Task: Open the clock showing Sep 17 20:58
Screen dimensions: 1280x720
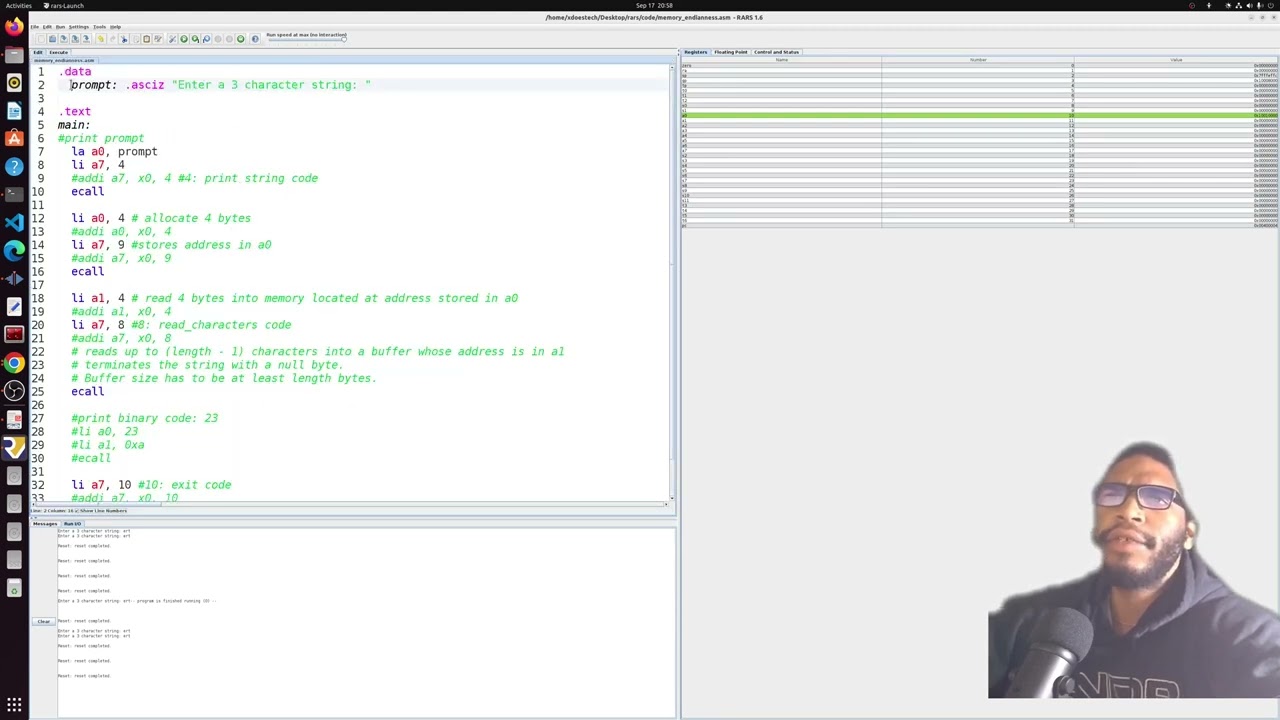Action: (654, 5)
